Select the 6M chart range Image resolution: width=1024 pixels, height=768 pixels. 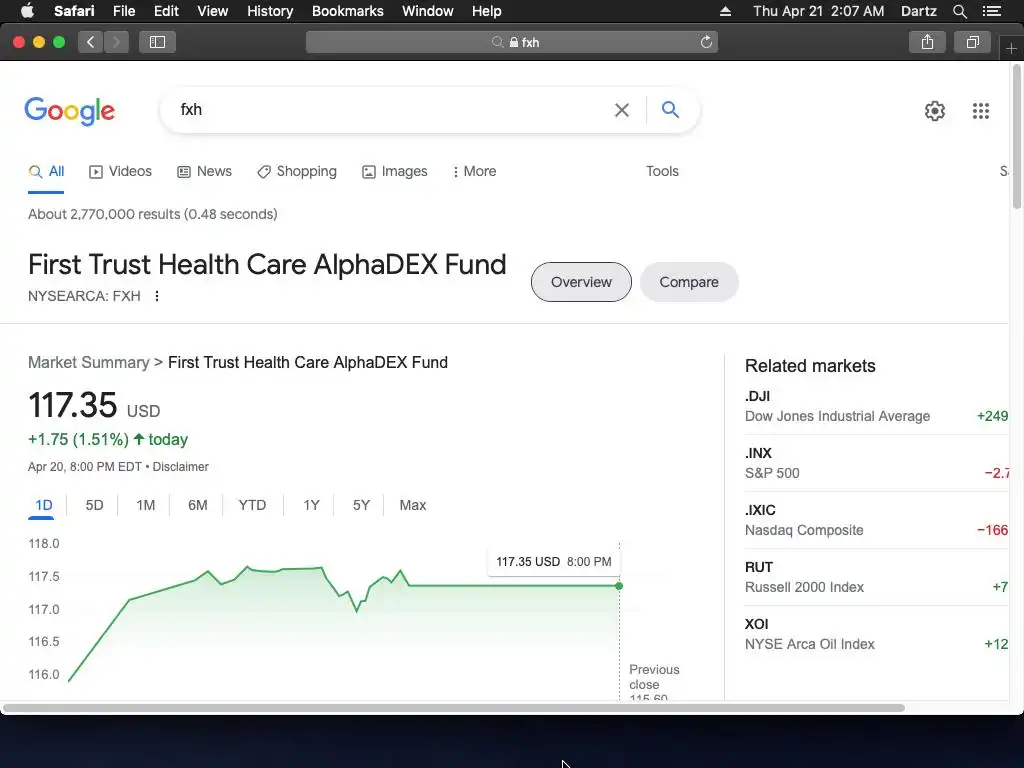click(x=197, y=505)
